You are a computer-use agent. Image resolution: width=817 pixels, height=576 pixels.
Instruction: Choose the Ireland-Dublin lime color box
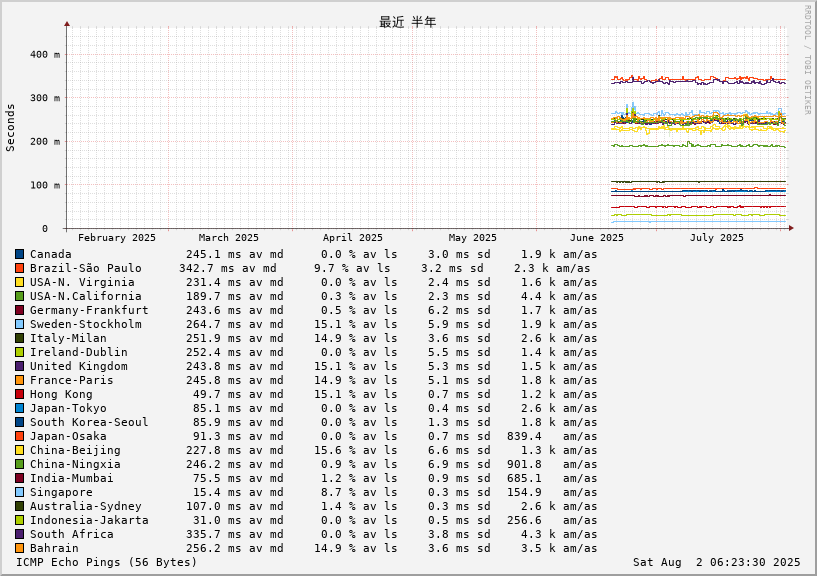pyautogui.click(x=19, y=353)
